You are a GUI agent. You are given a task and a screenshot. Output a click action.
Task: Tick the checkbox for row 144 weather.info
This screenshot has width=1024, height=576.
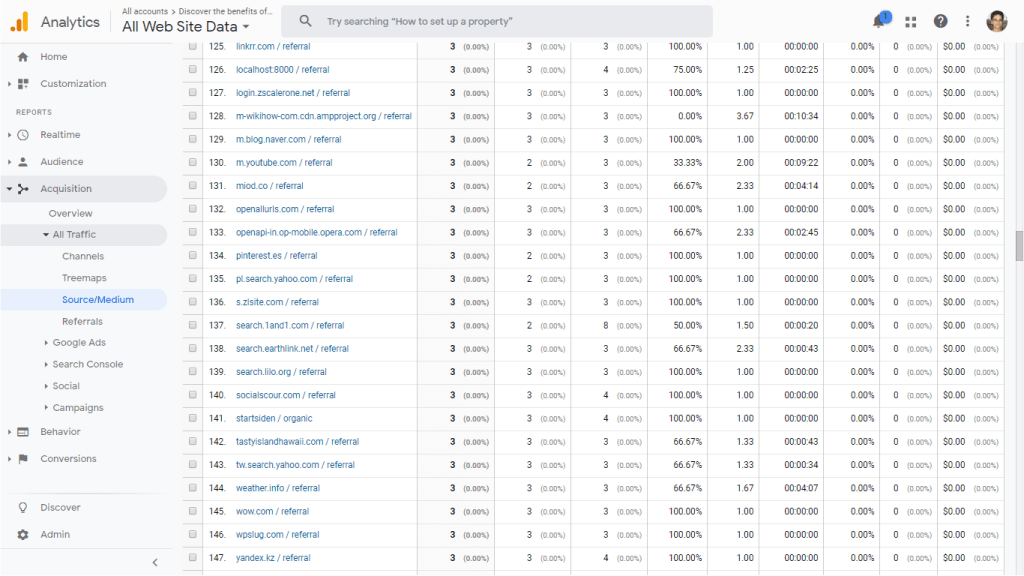[193, 488]
